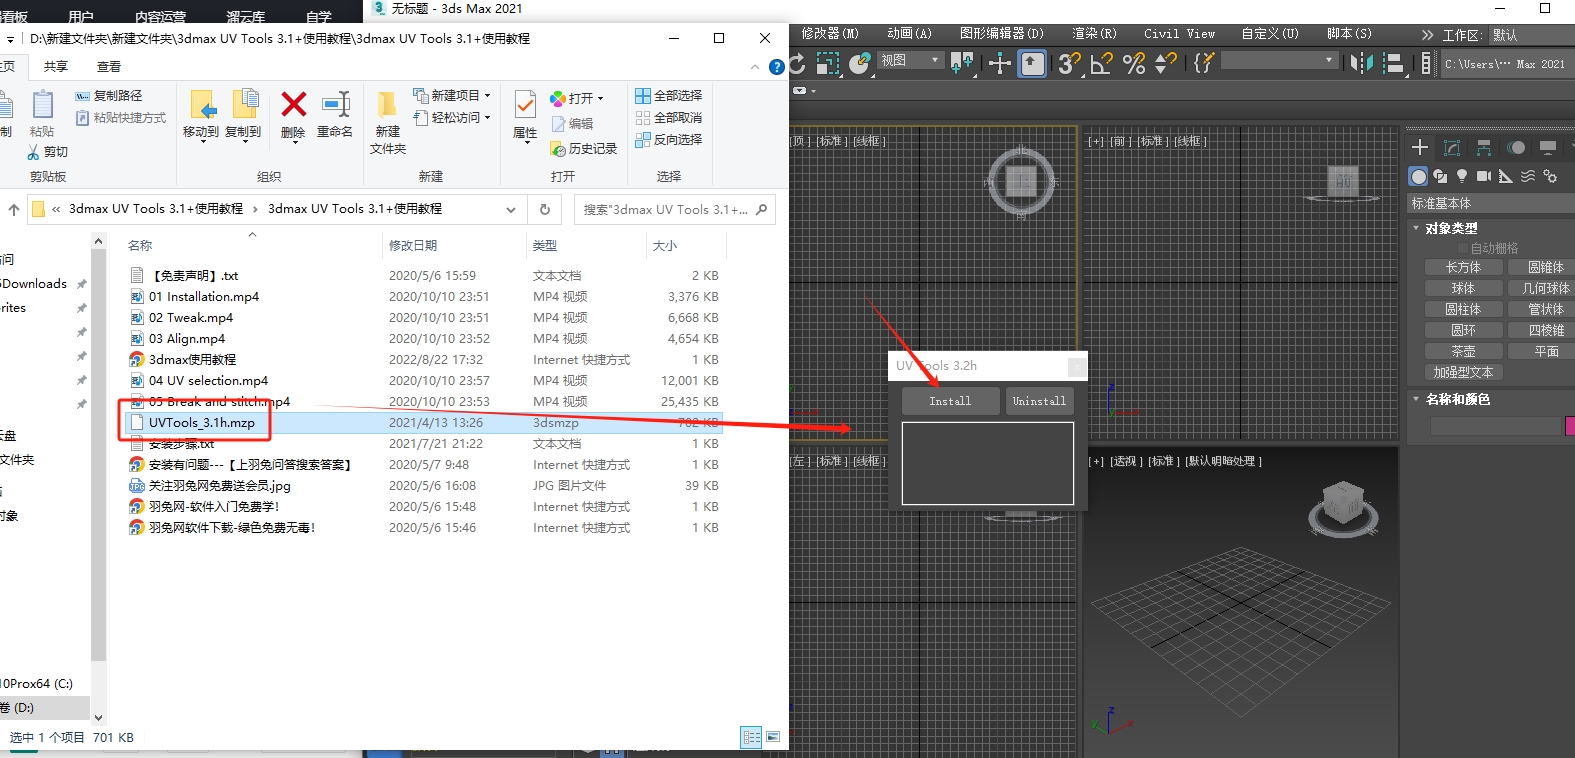Click the Mirror tool icon
Viewport: 1575px width, 758px height.
click(1361, 63)
